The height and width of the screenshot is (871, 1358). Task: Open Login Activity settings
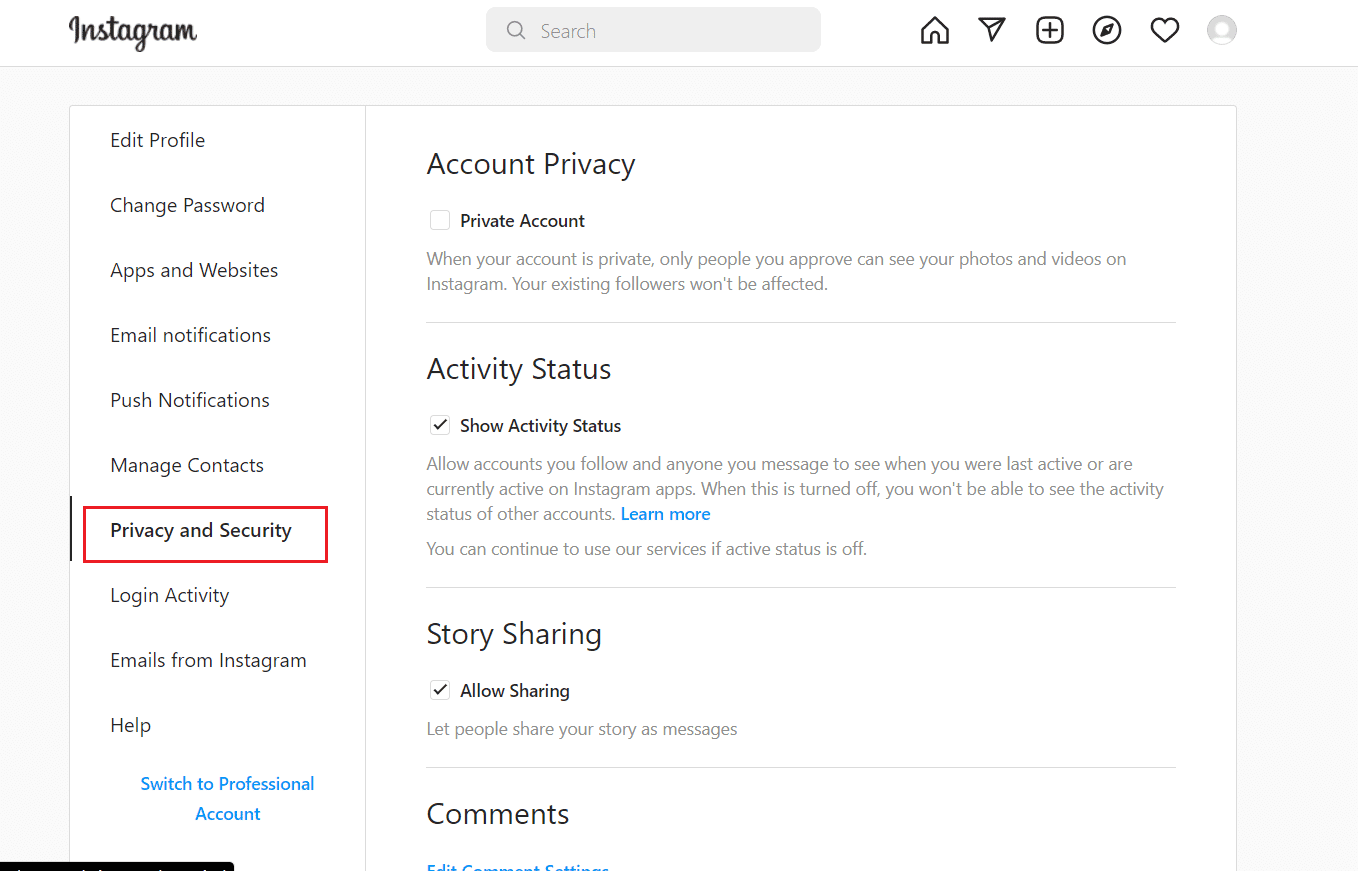pos(169,595)
